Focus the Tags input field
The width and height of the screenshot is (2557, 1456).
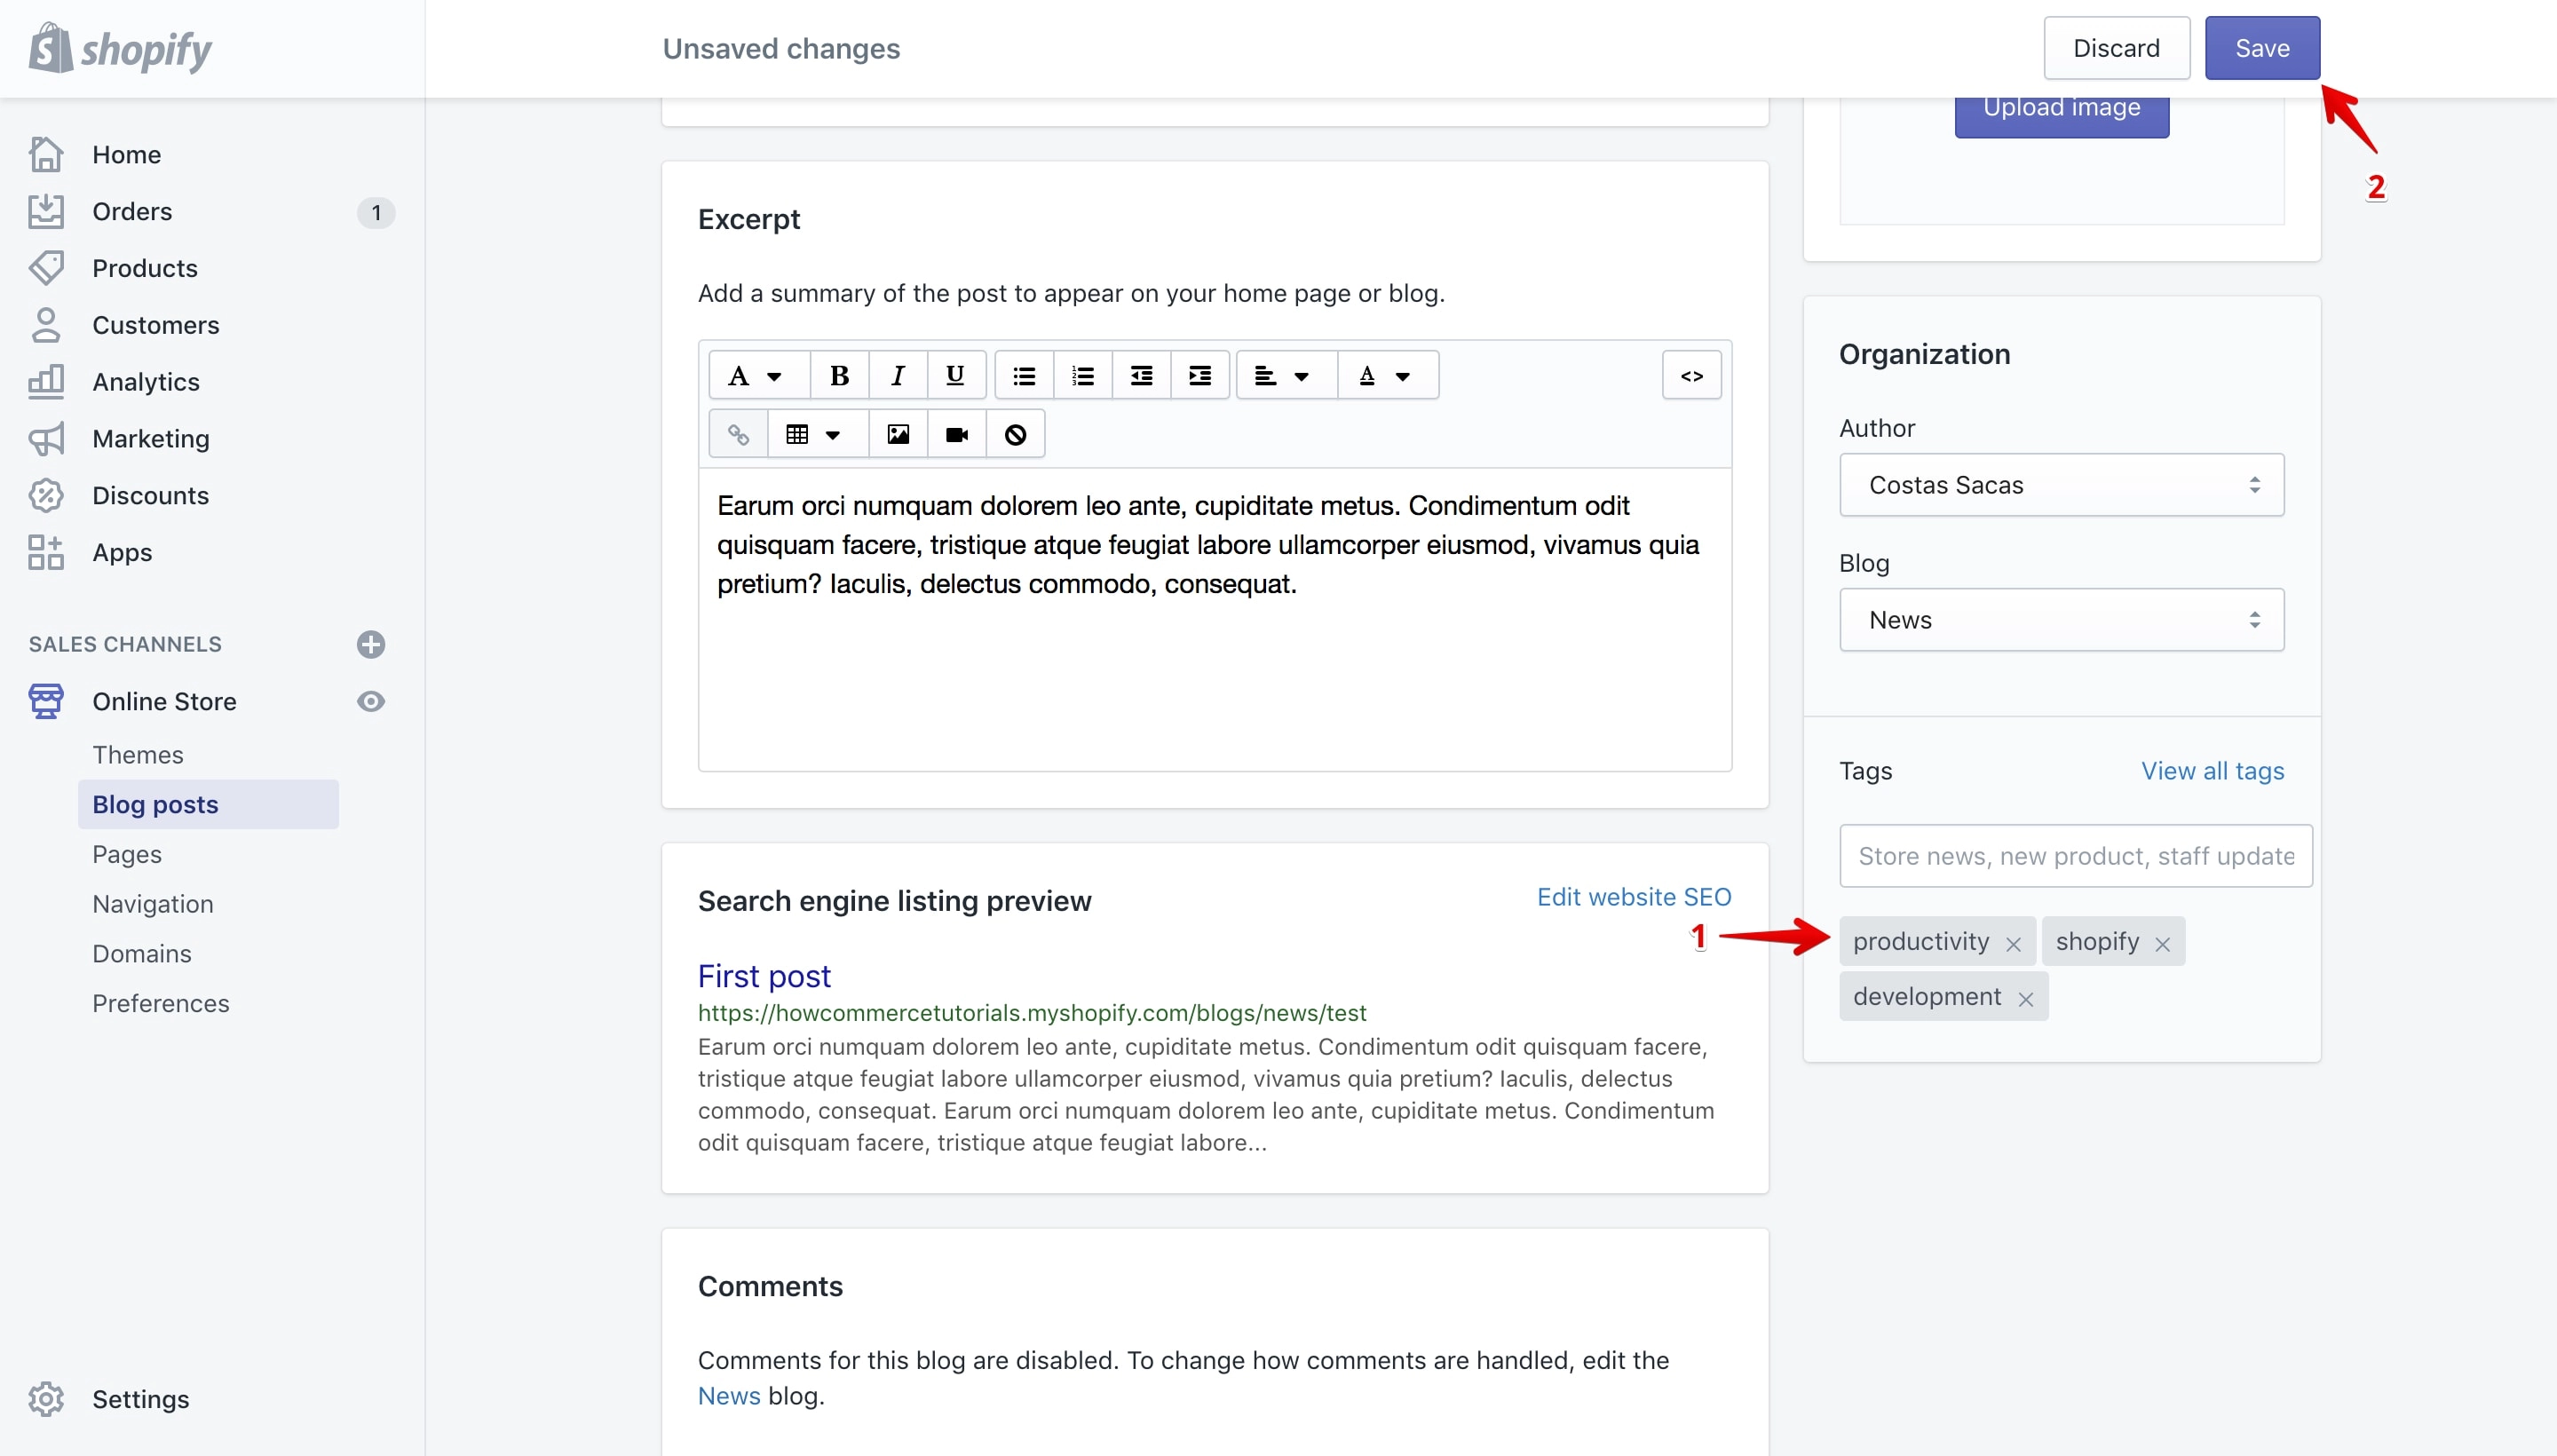tap(2075, 856)
